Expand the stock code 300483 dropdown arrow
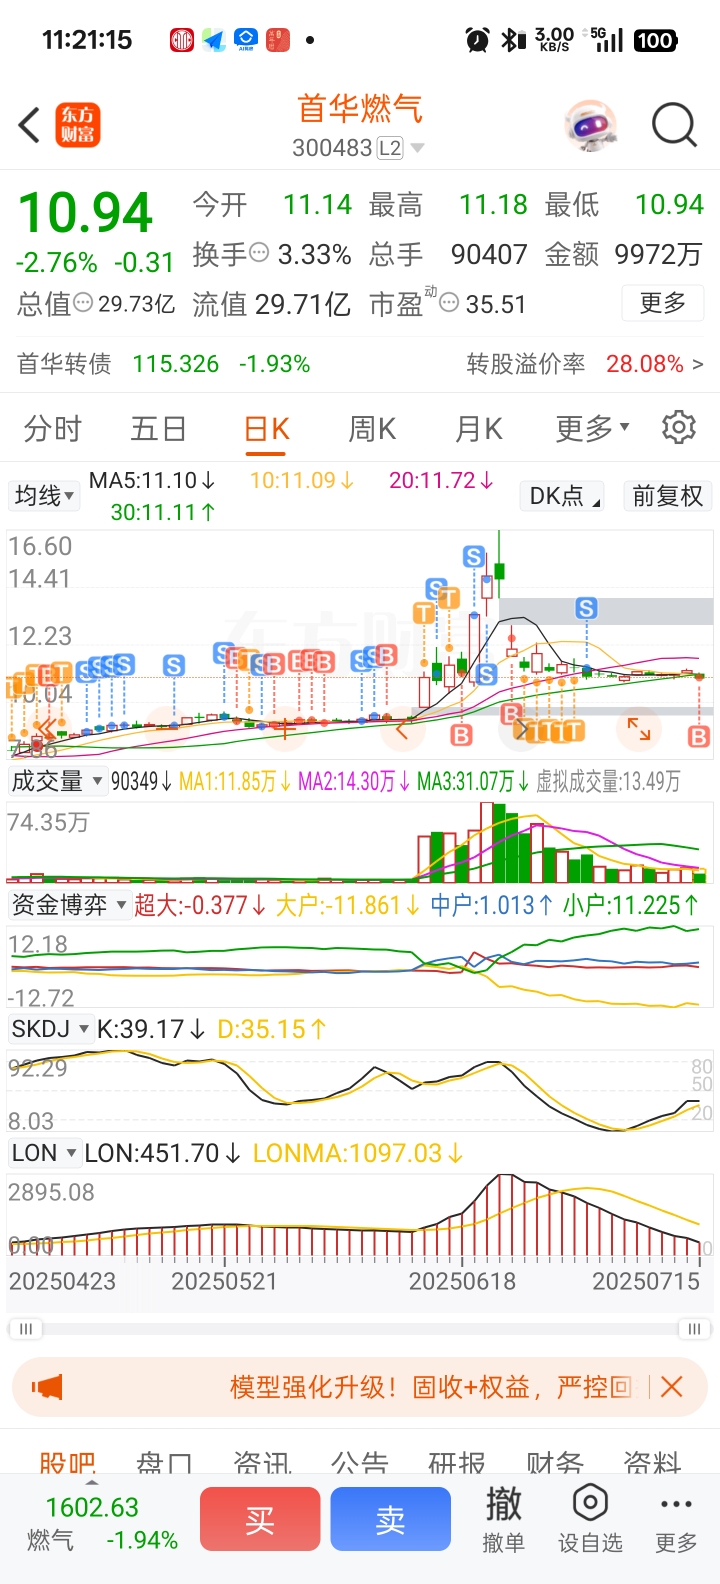 point(417,149)
